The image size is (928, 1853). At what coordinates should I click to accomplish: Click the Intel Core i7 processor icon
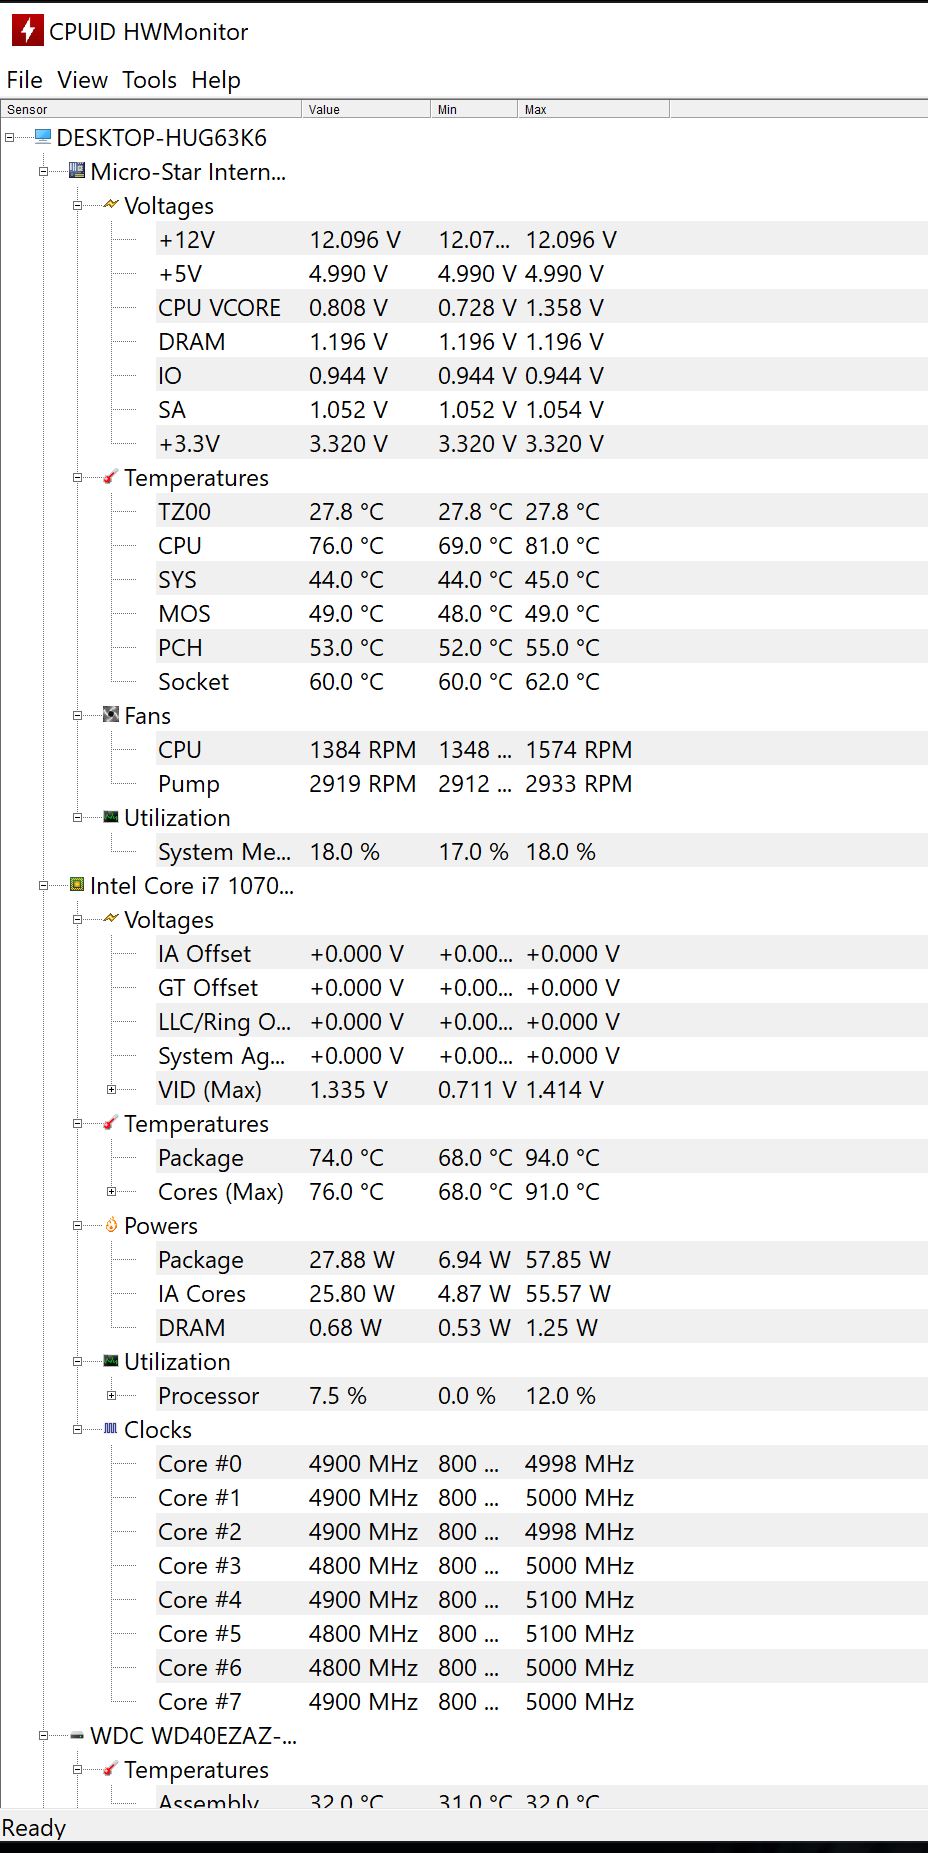[77, 885]
